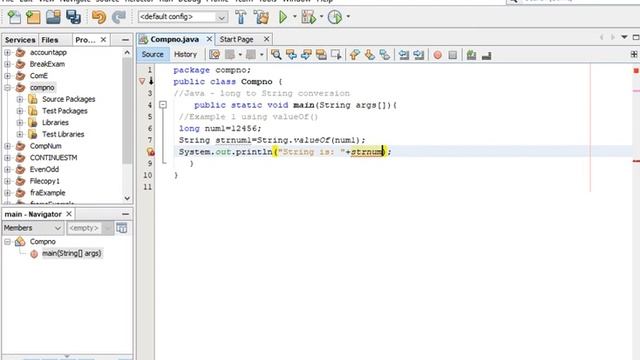The height and width of the screenshot is (360, 640).
Task: Clean and build the project
Action: [261, 17]
